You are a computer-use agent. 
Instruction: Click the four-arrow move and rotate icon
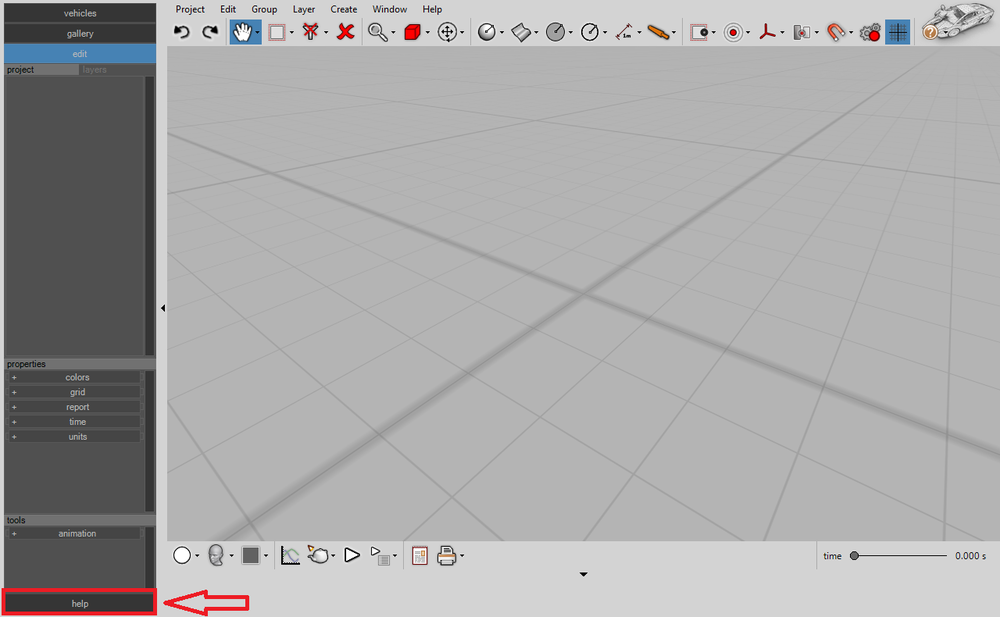[x=447, y=32]
